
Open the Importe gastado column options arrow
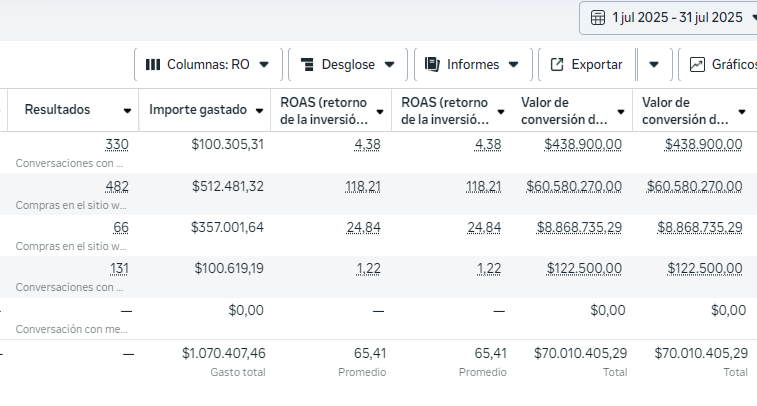click(x=257, y=110)
